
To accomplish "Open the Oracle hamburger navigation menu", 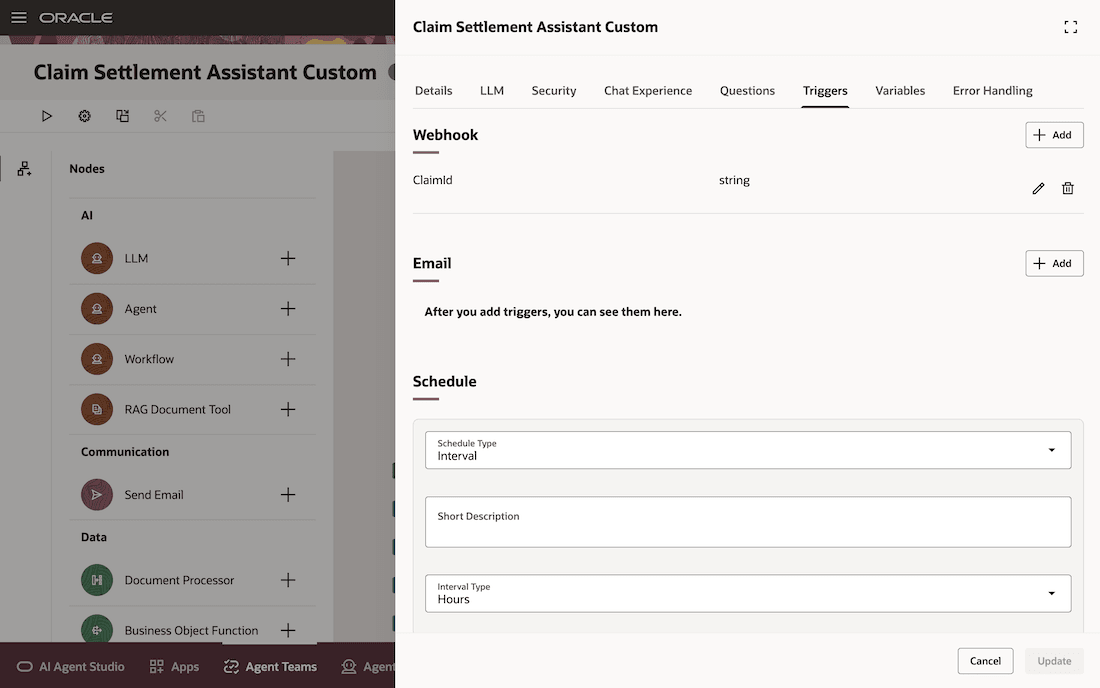I will (x=19, y=18).
